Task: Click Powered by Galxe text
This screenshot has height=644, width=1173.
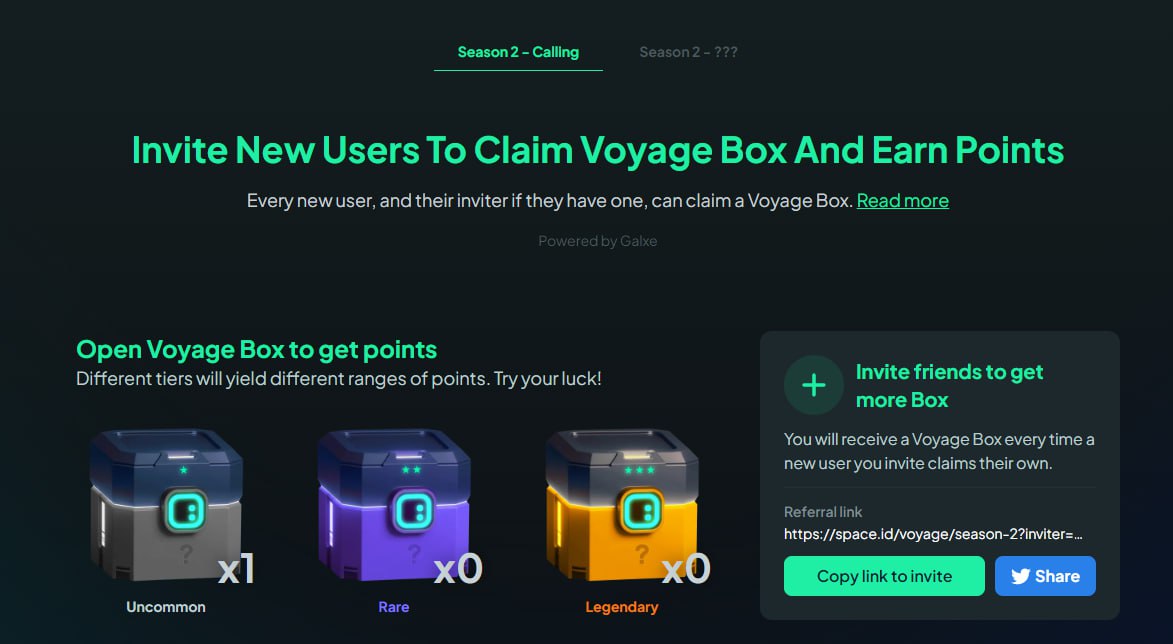Action: point(598,241)
